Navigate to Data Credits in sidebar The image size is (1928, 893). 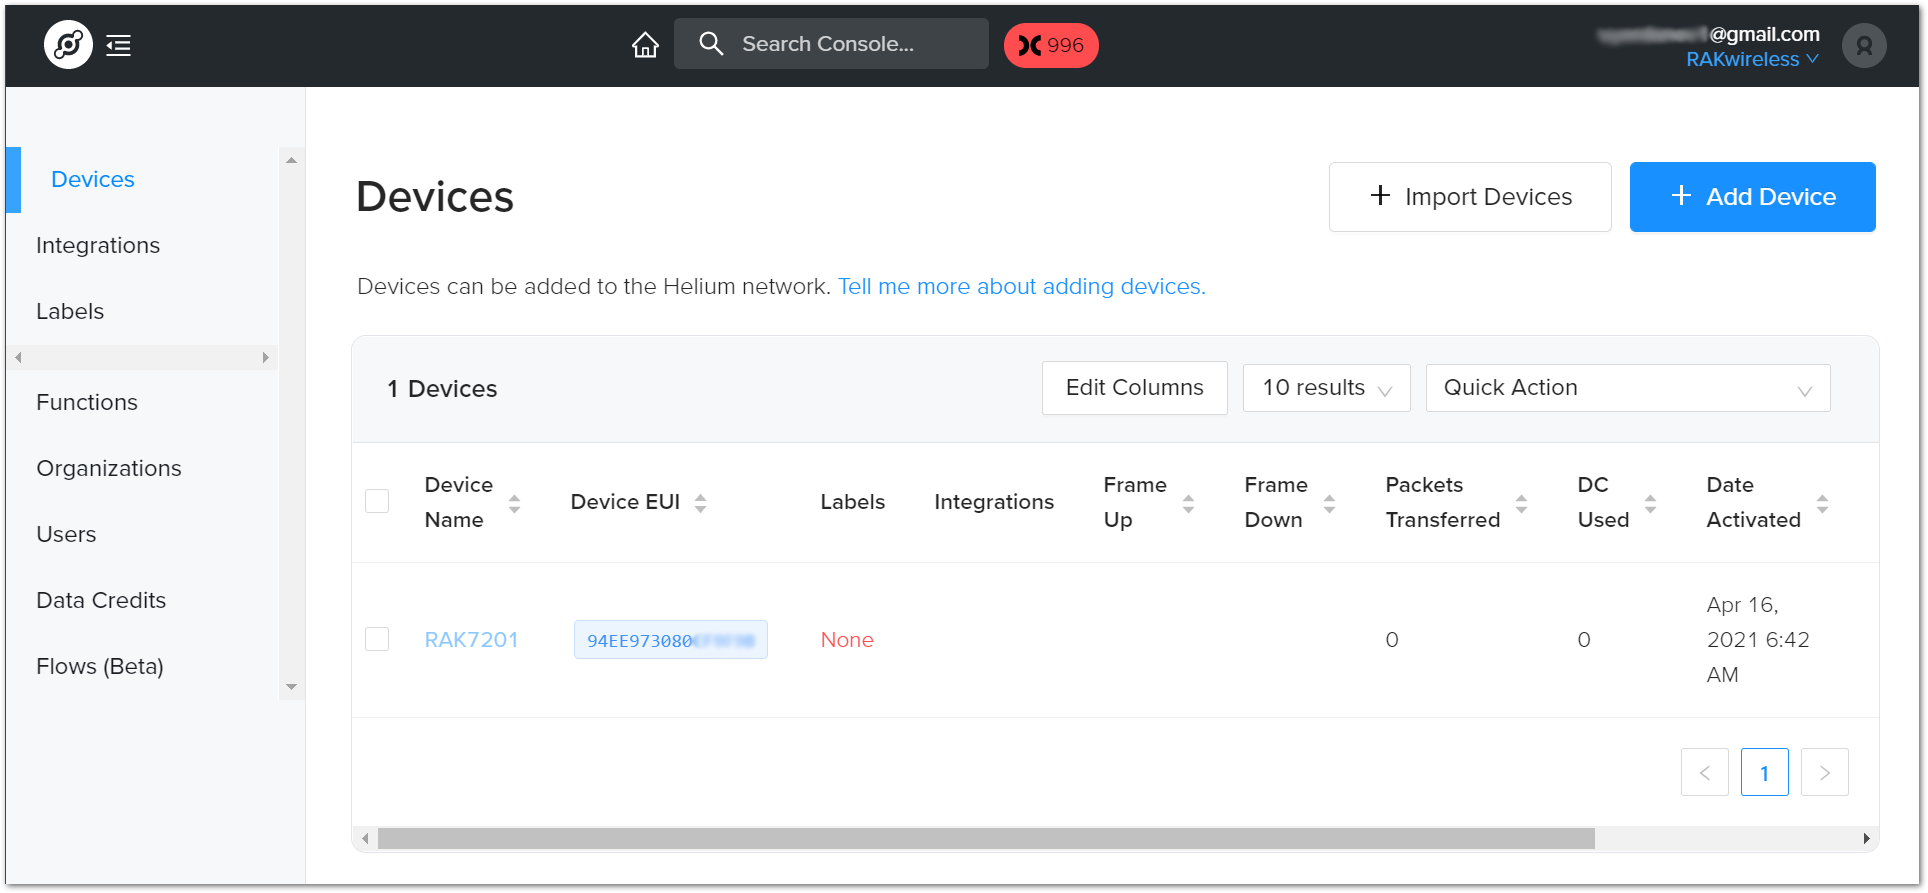(101, 600)
